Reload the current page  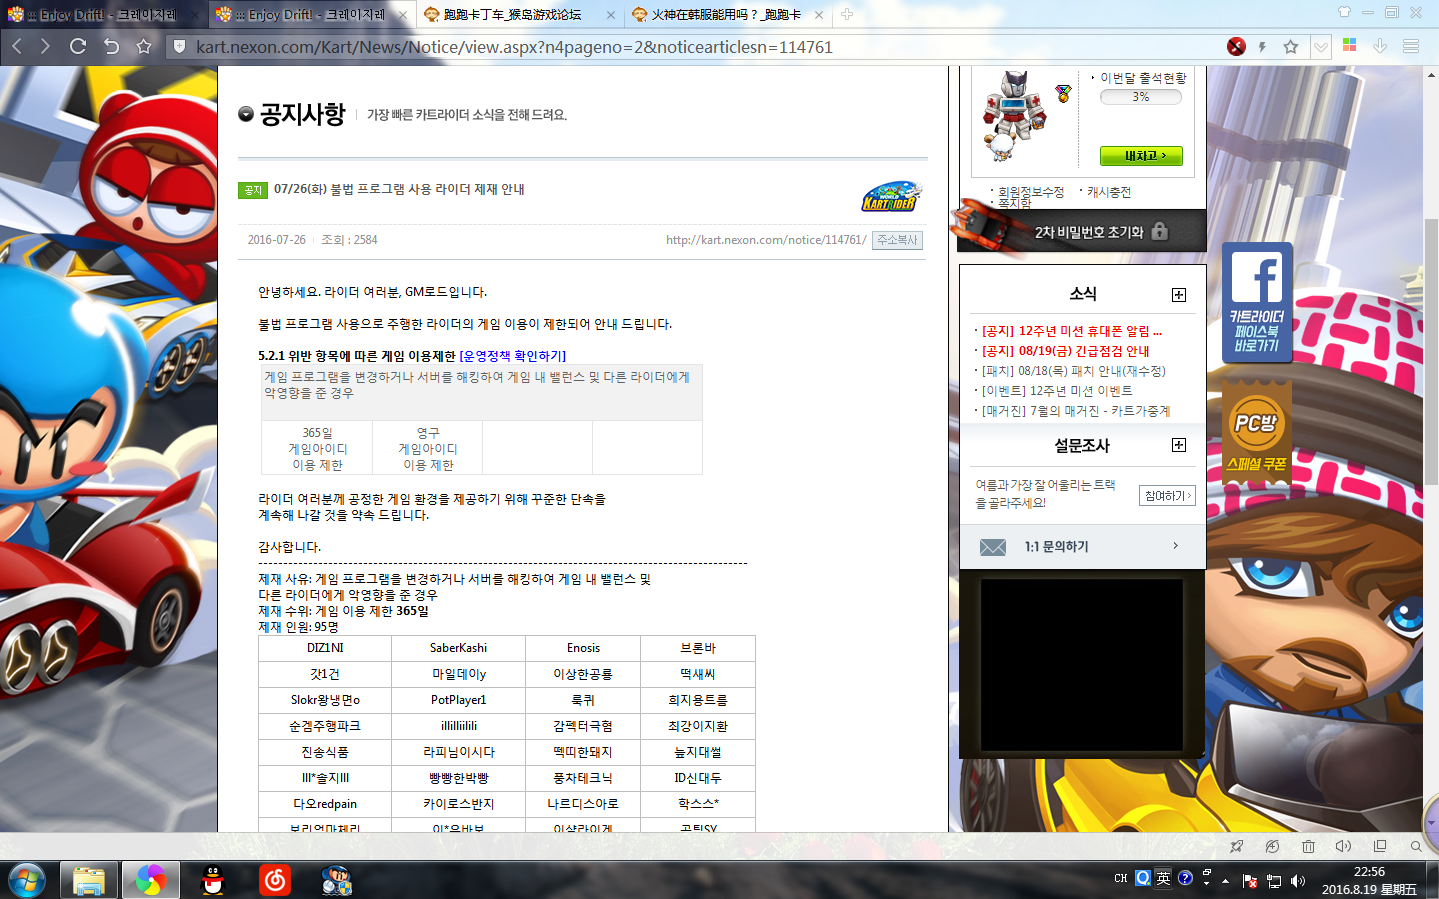(x=78, y=47)
